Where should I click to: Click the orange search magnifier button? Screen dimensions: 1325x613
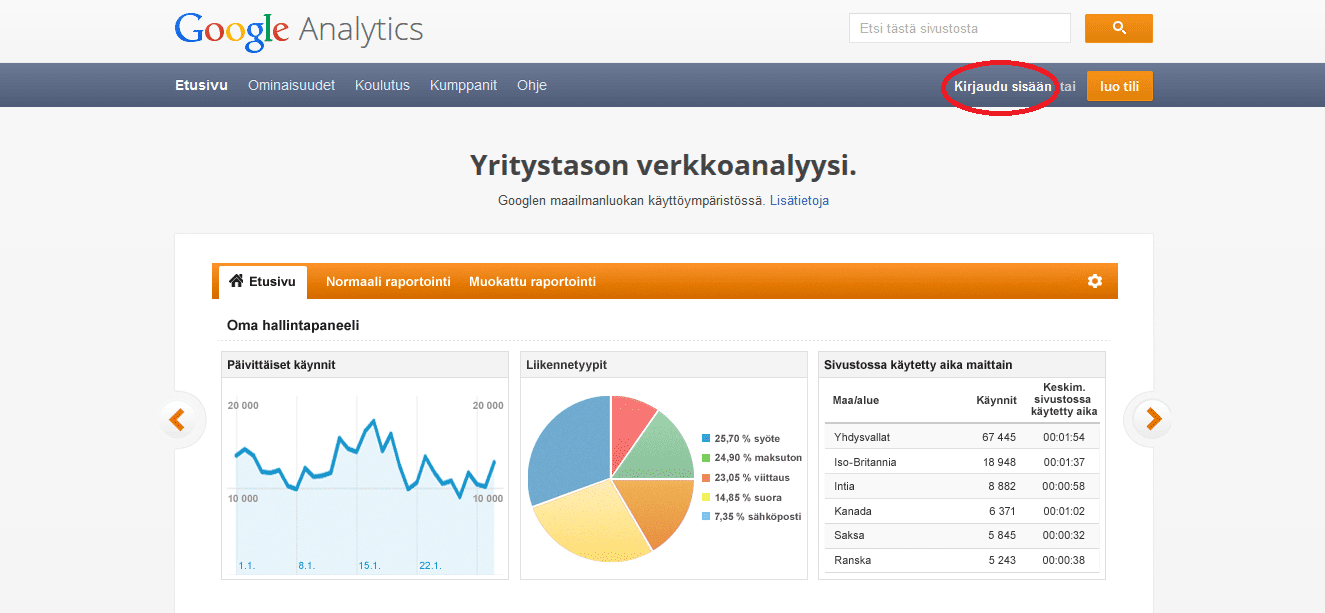[x=1119, y=28]
